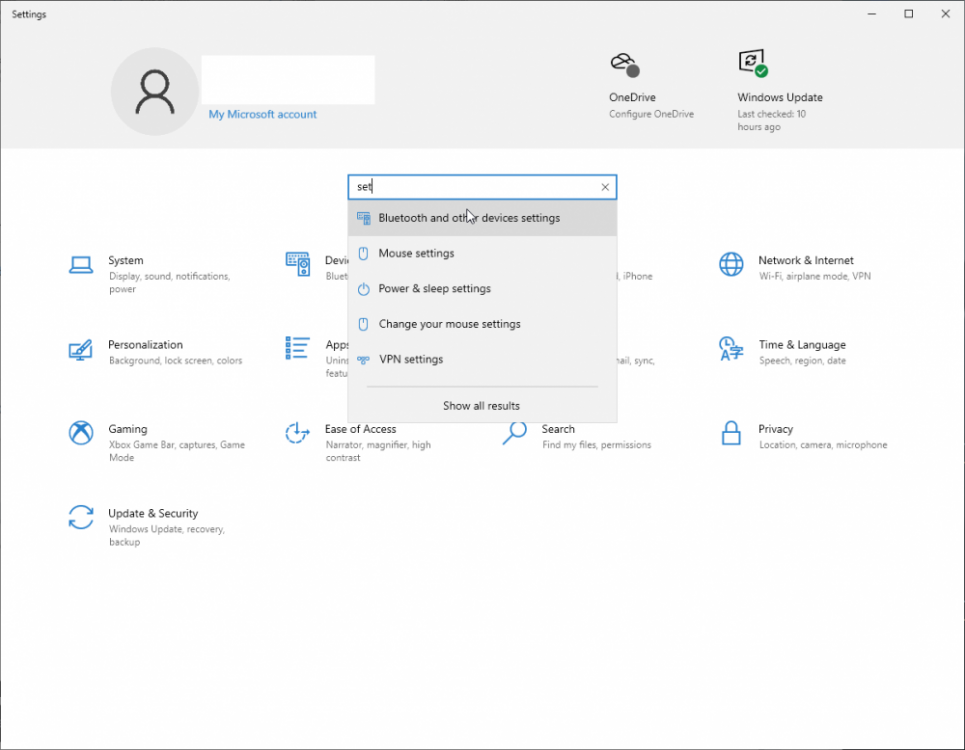Open the Personalization category label
965x750 pixels.
click(145, 345)
